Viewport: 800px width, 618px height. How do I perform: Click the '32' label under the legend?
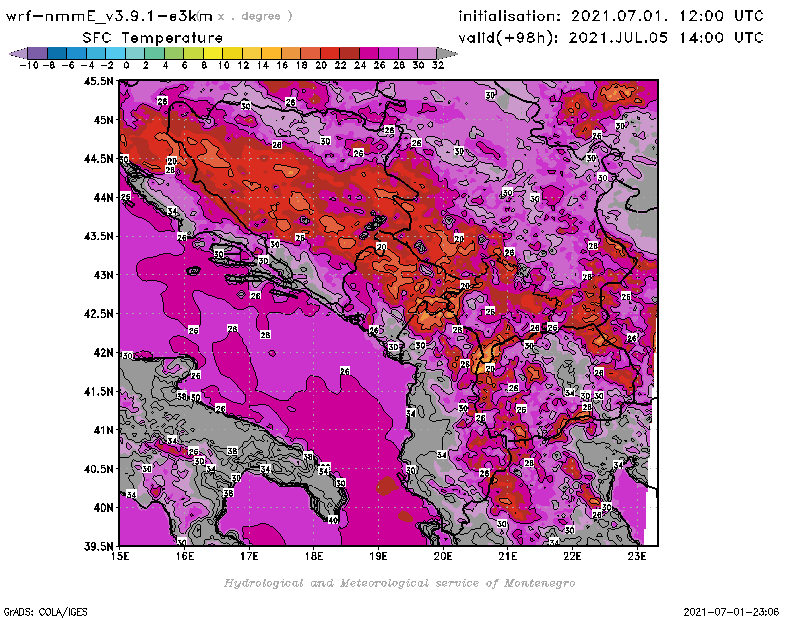[x=438, y=65]
